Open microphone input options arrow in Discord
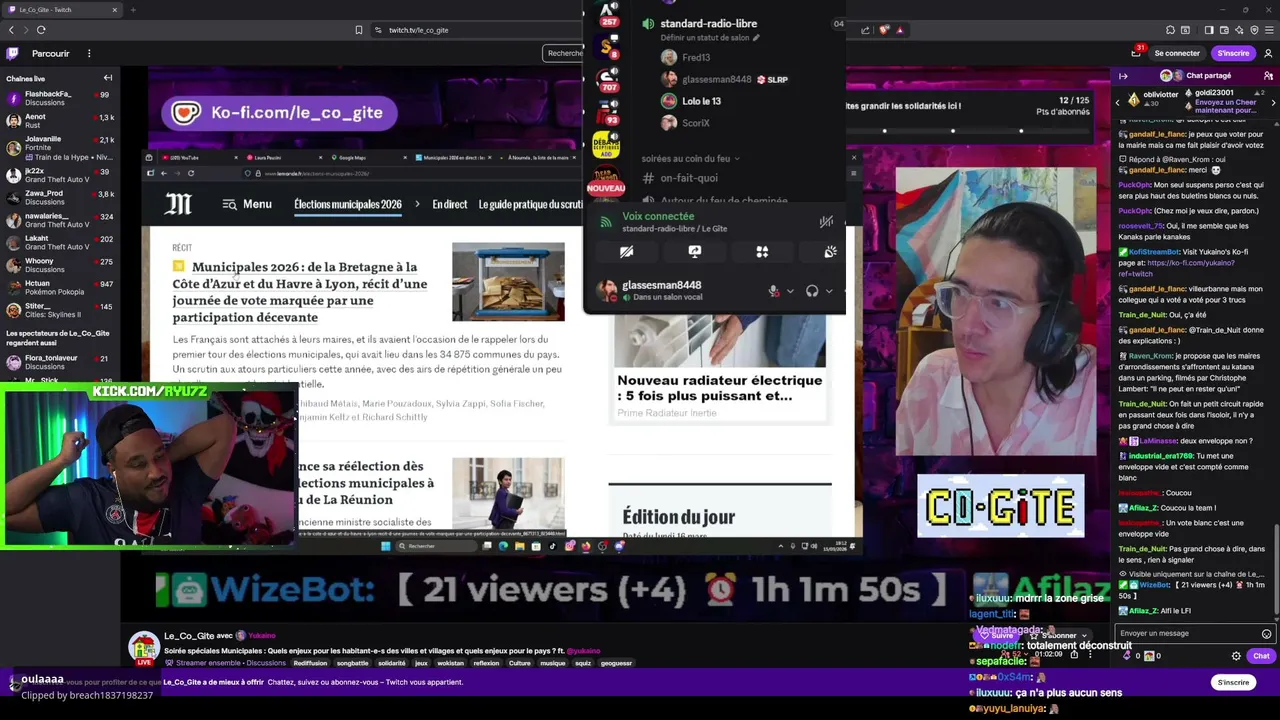 click(790, 291)
